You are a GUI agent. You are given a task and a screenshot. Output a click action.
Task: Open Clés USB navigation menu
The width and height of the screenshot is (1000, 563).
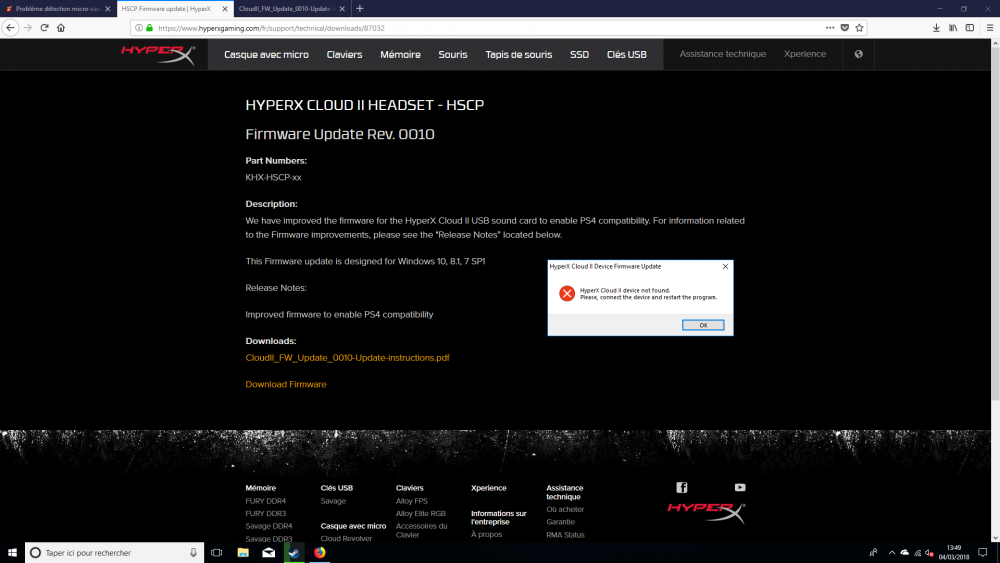[x=626, y=55]
